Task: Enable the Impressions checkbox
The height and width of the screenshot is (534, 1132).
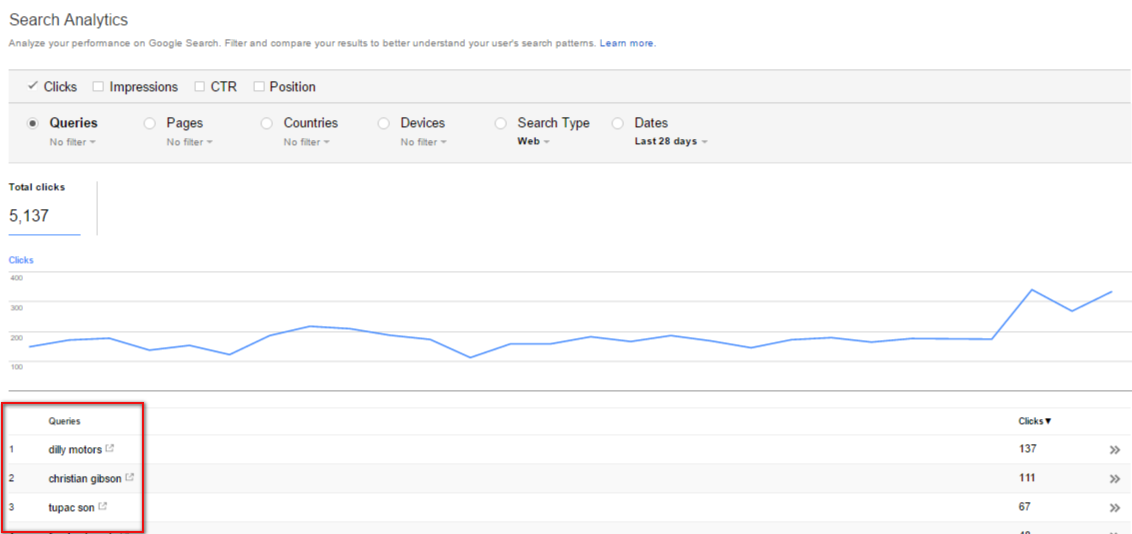Action: pos(98,87)
